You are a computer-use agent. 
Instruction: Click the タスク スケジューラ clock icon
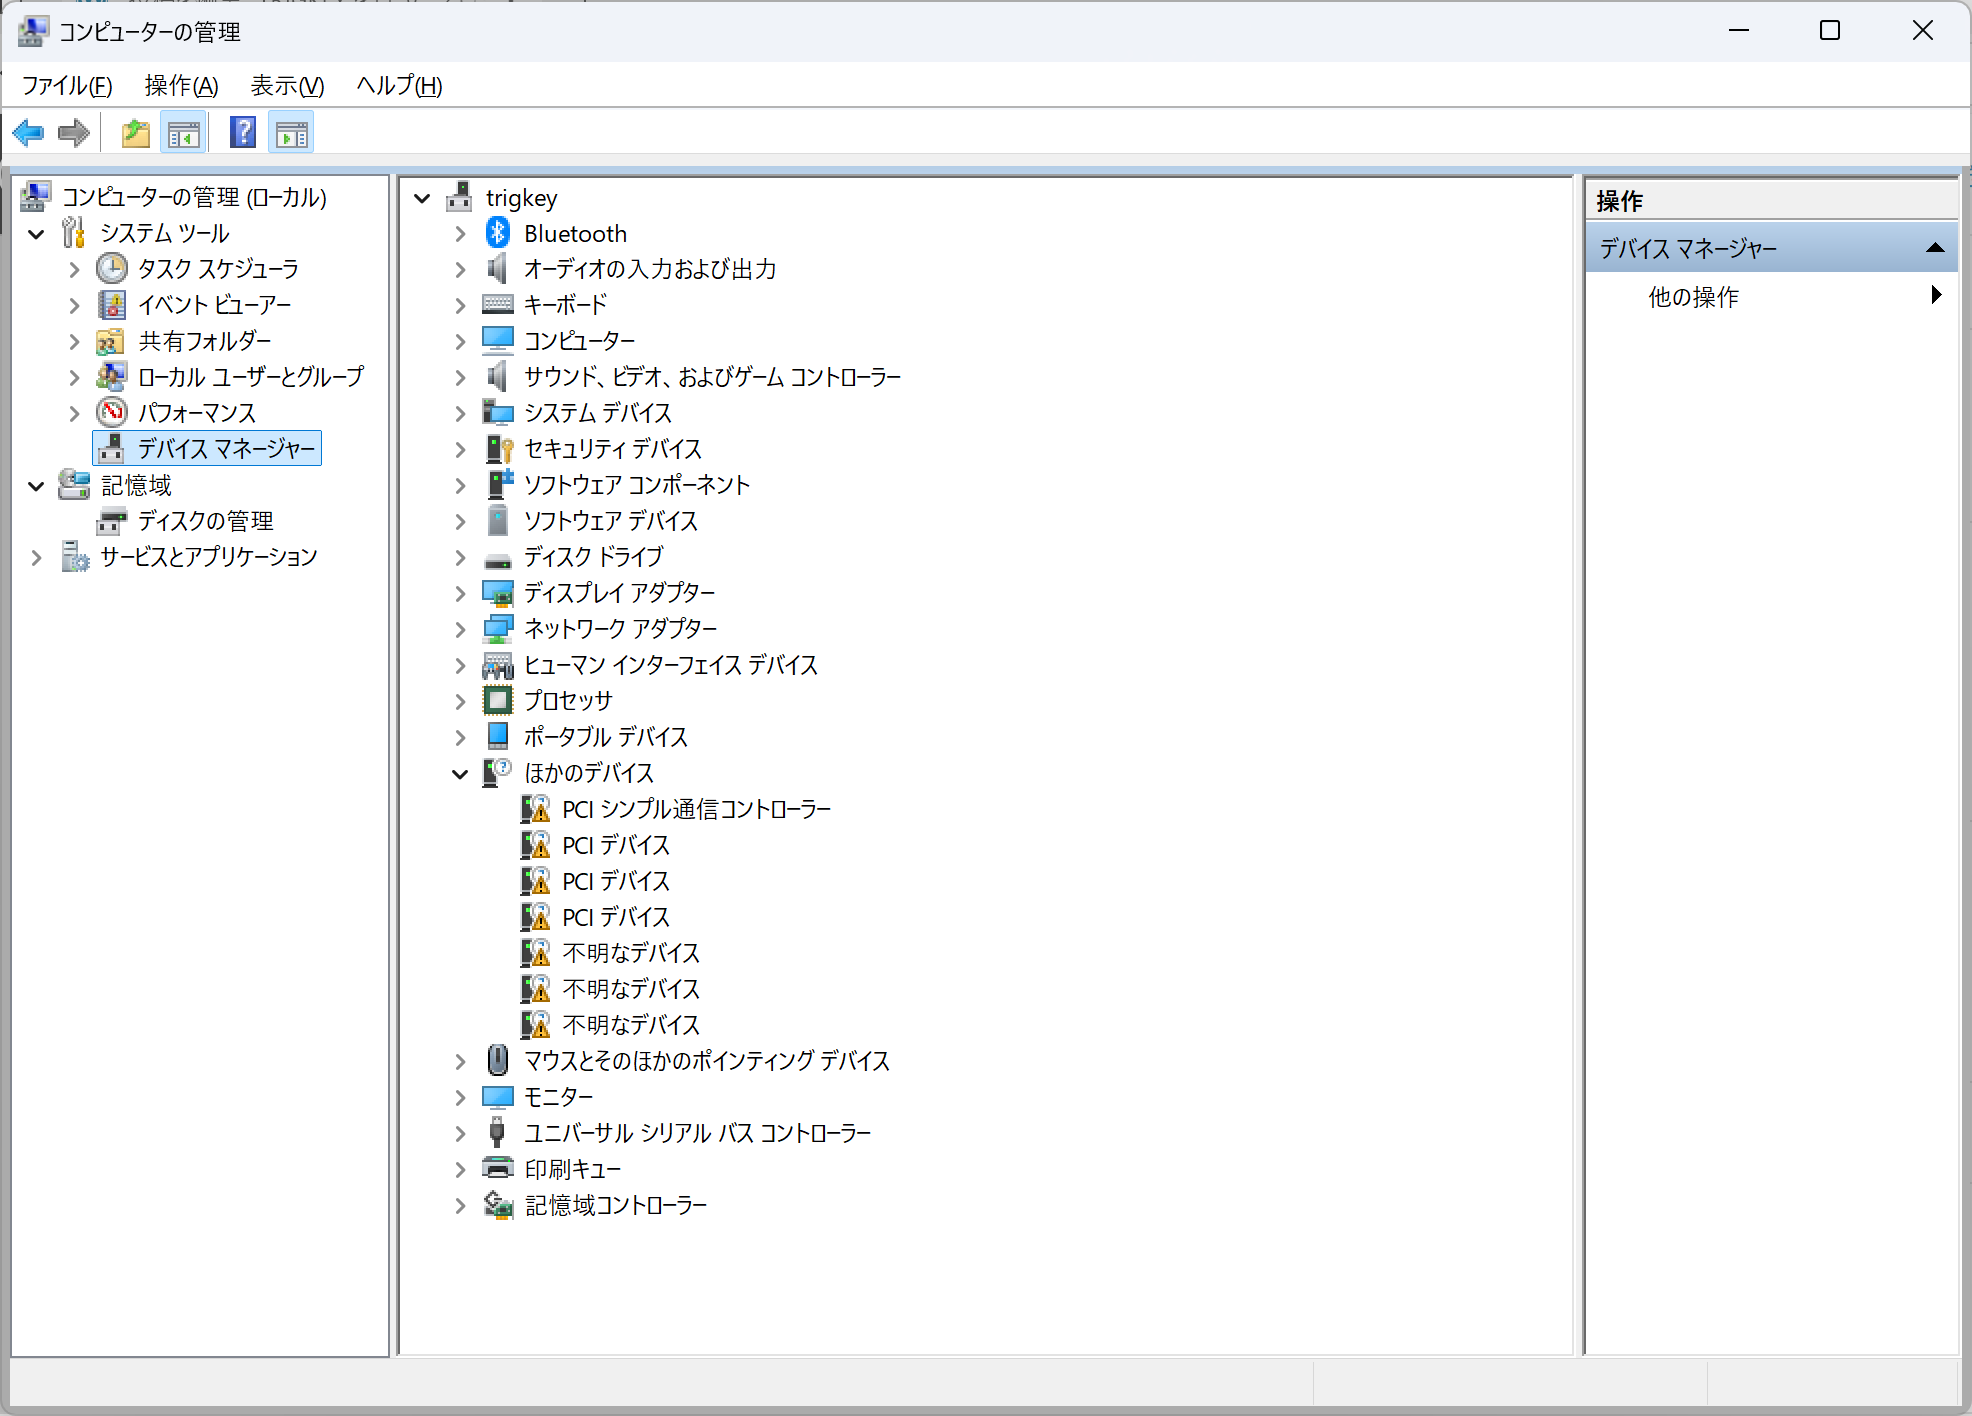click(112, 268)
